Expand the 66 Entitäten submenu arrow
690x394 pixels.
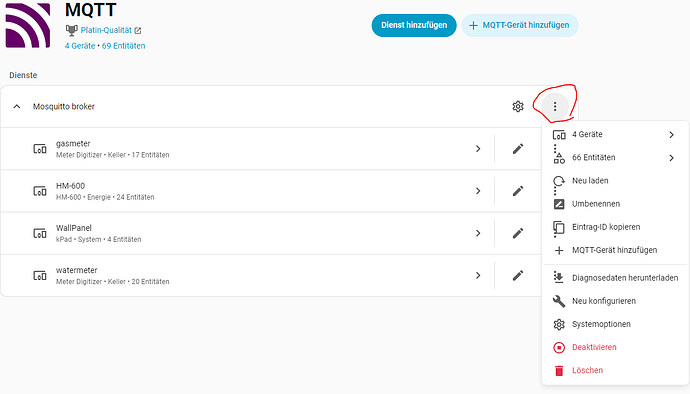pos(672,158)
